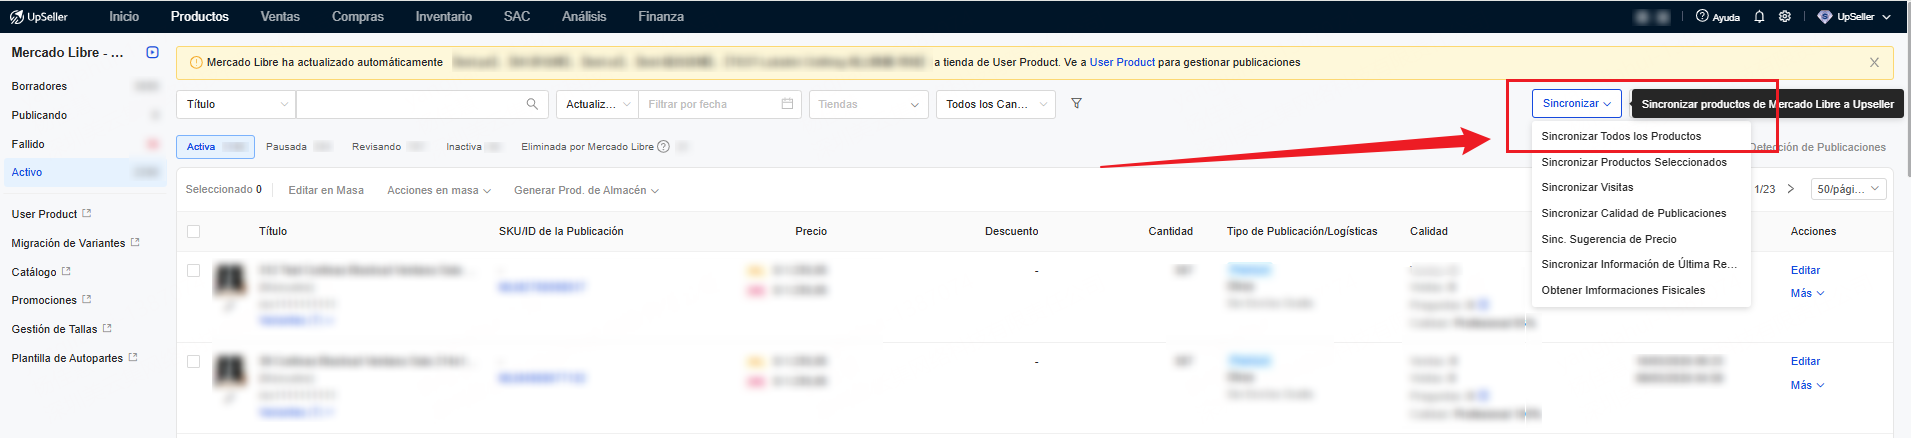
Task: Open the notifications bell
Action: click(x=1759, y=17)
